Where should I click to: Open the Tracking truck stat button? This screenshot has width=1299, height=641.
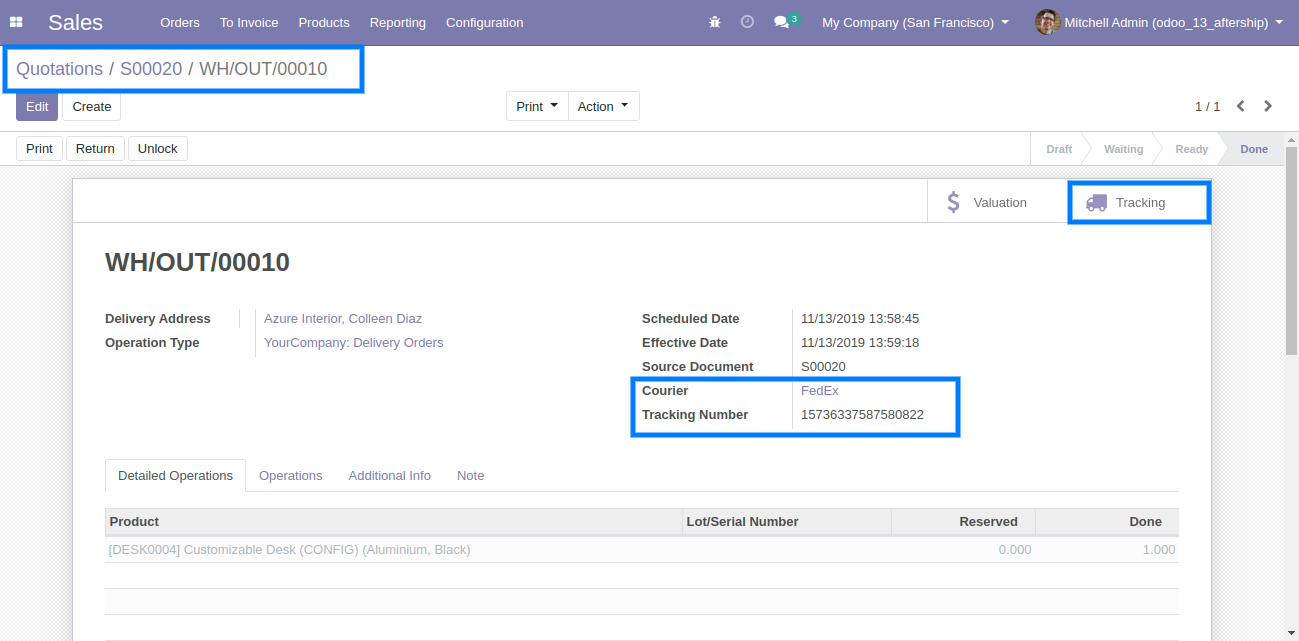[1139, 202]
